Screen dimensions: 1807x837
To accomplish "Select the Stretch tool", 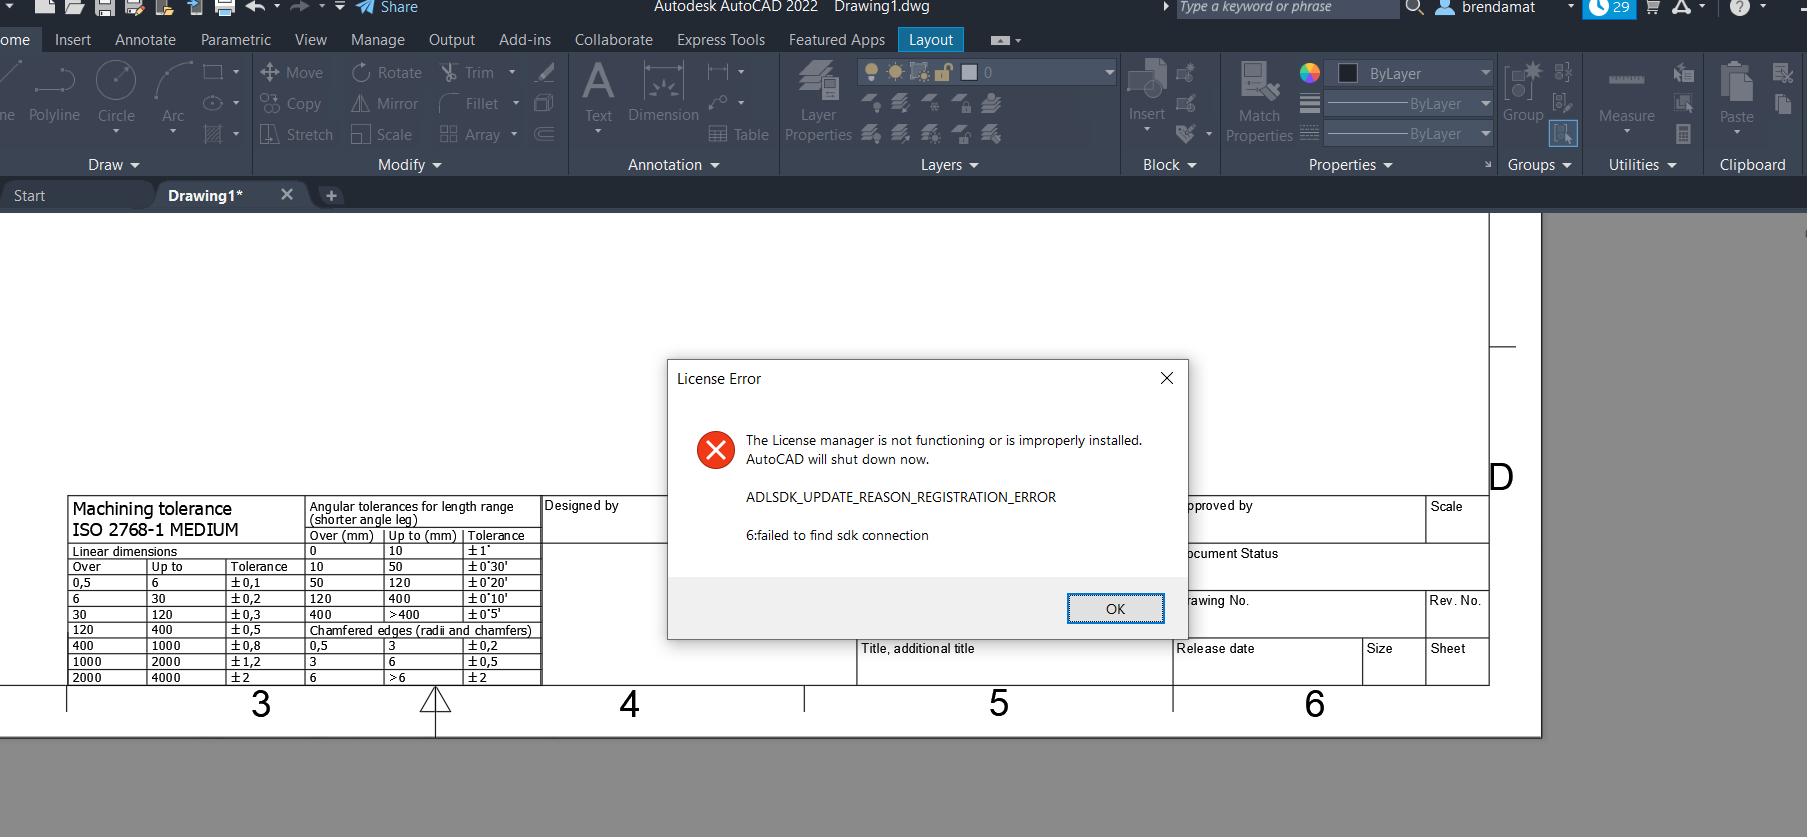I will point(296,135).
